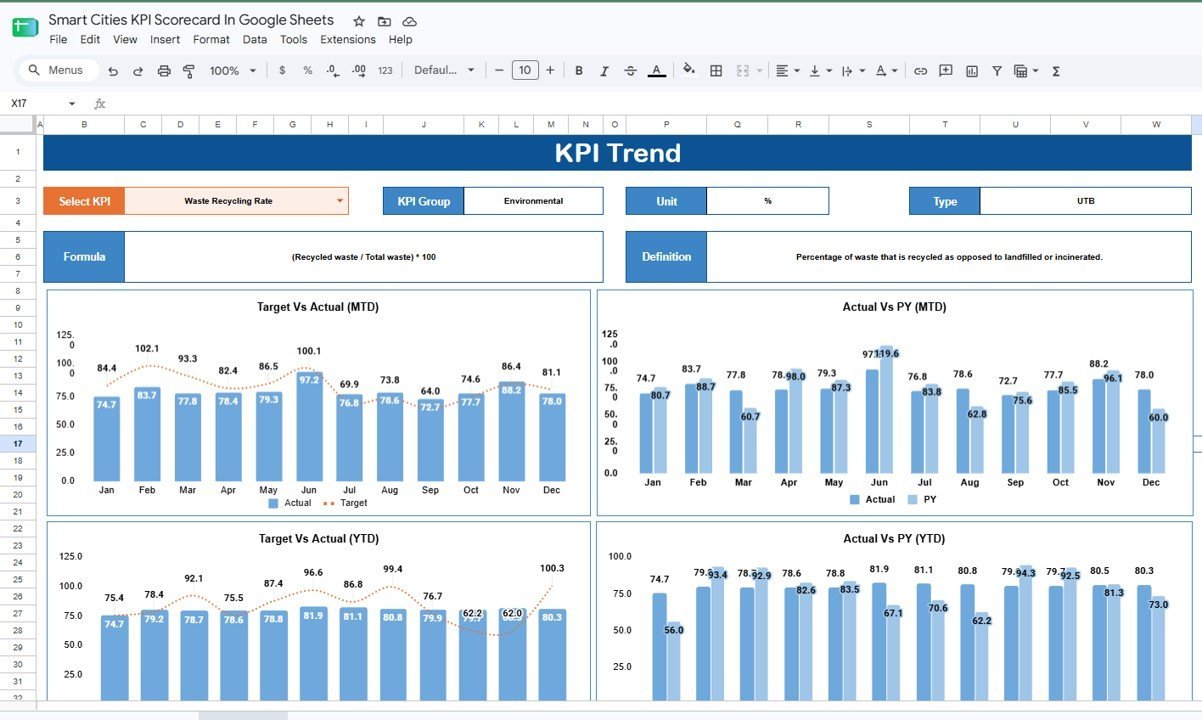Viewport: 1202px width, 720px height.
Task: Star this spreadsheet
Action: point(358,21)
